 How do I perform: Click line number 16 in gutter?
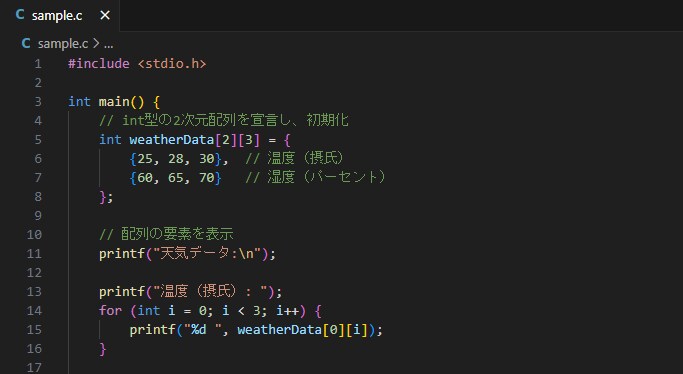(34, 348)
